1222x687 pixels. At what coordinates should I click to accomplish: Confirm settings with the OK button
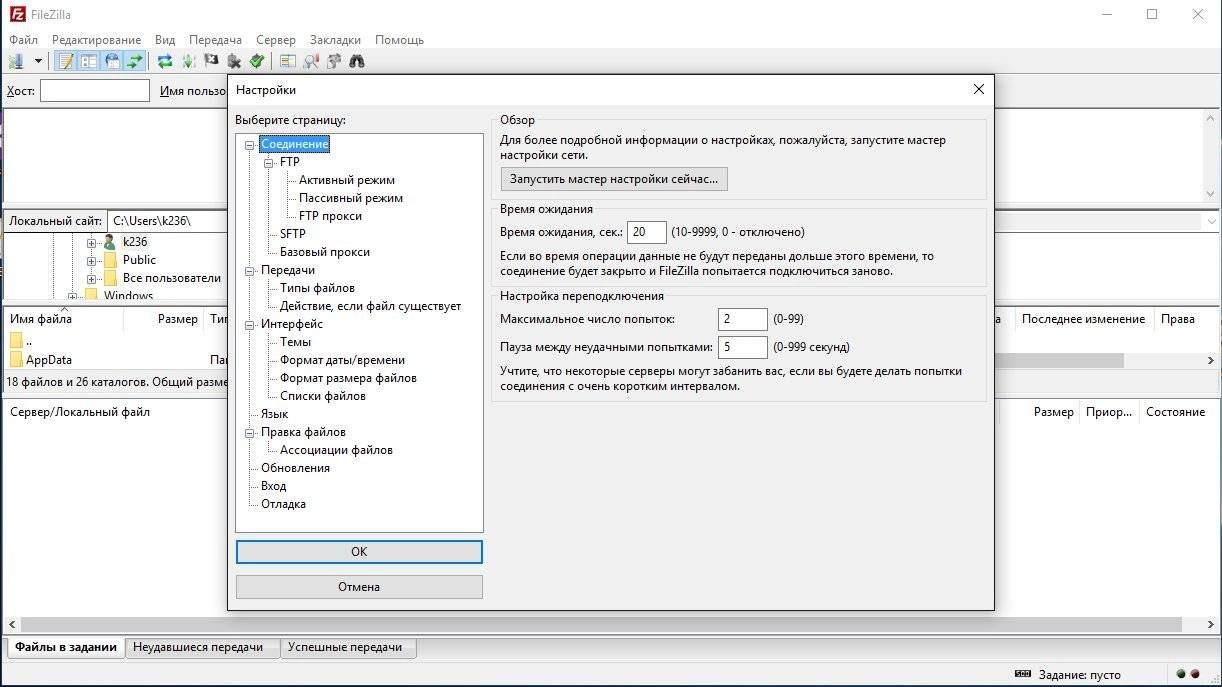tap(359, 552)
